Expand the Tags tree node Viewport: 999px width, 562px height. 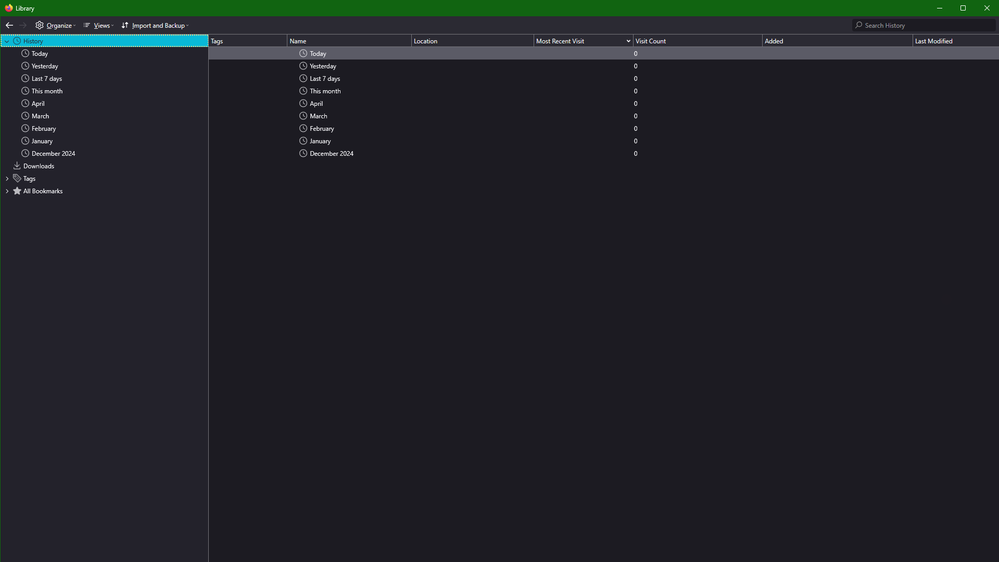7,179
